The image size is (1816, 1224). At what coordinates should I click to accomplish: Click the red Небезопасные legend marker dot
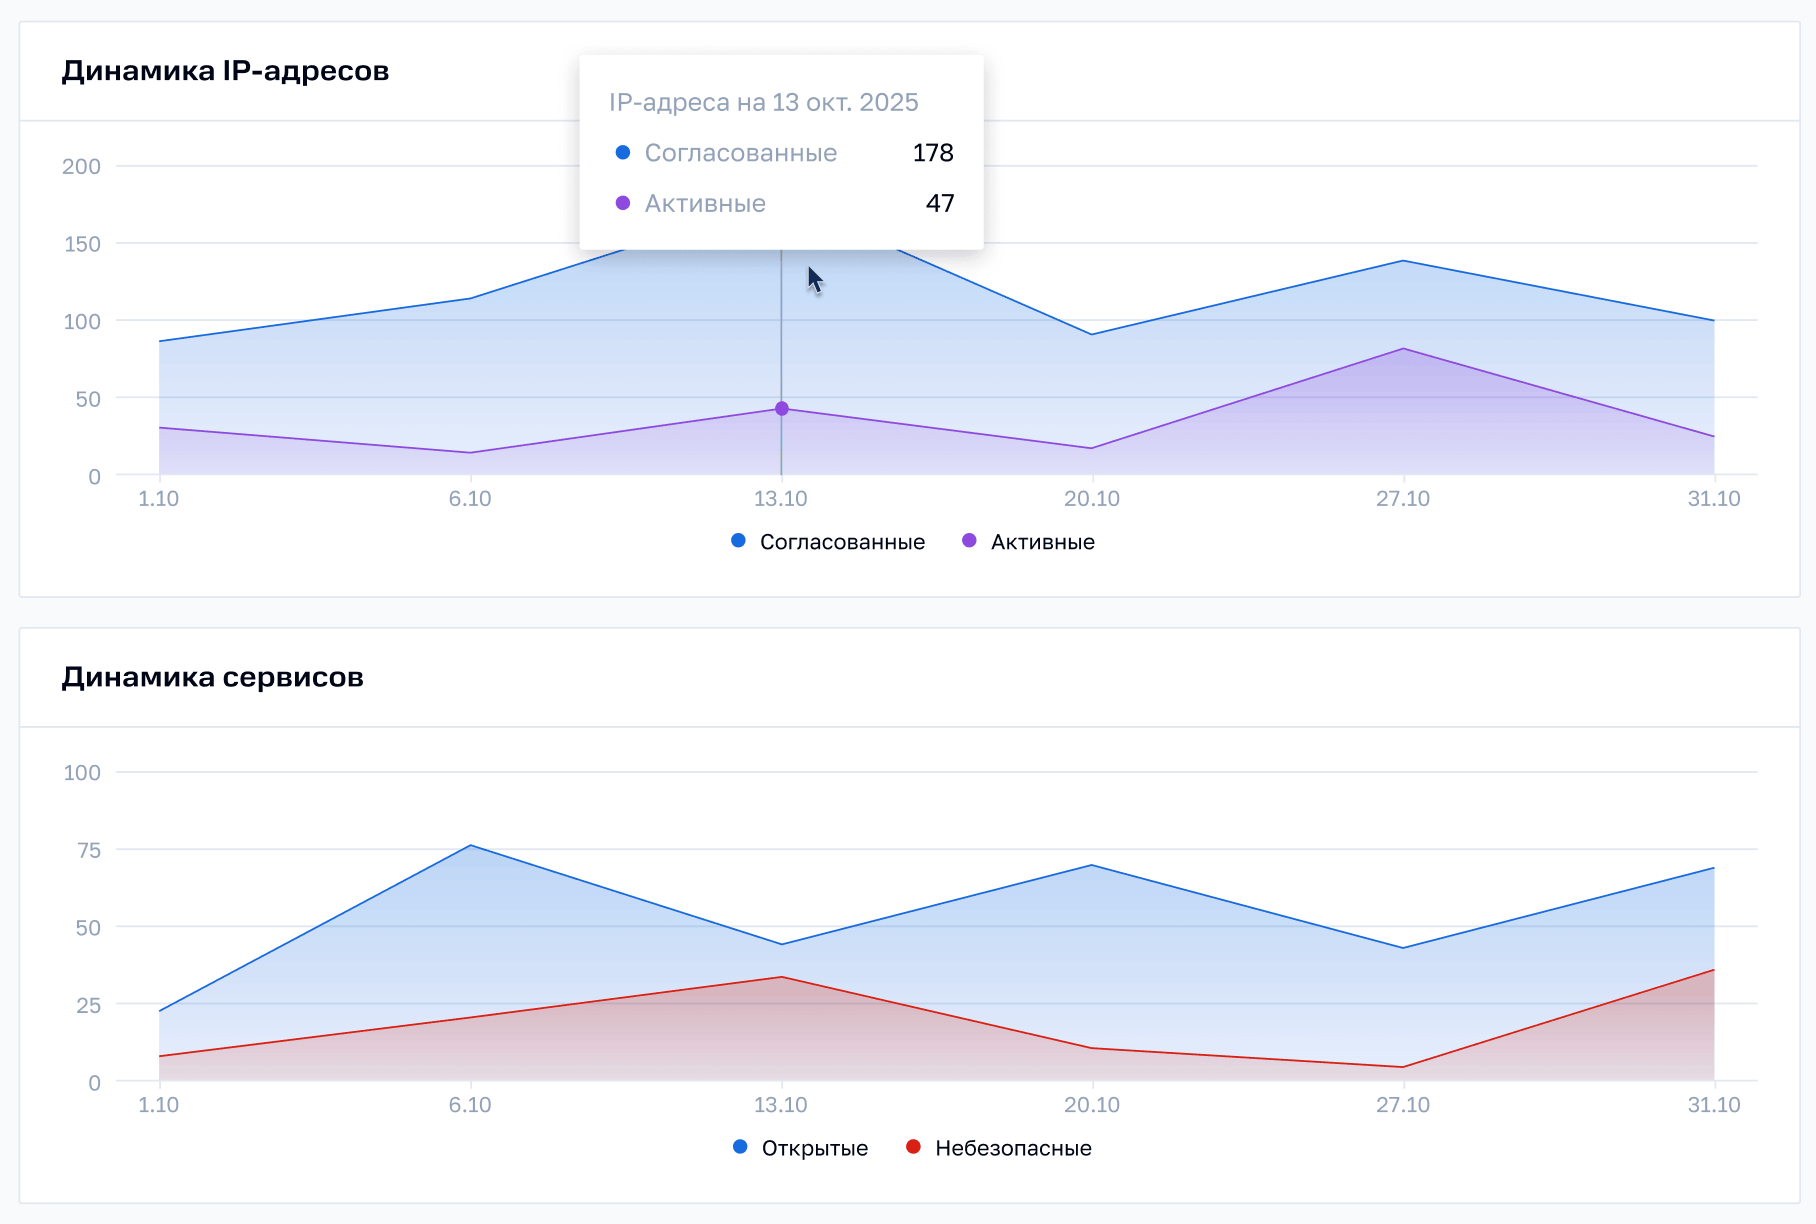tap(913, 1147)
